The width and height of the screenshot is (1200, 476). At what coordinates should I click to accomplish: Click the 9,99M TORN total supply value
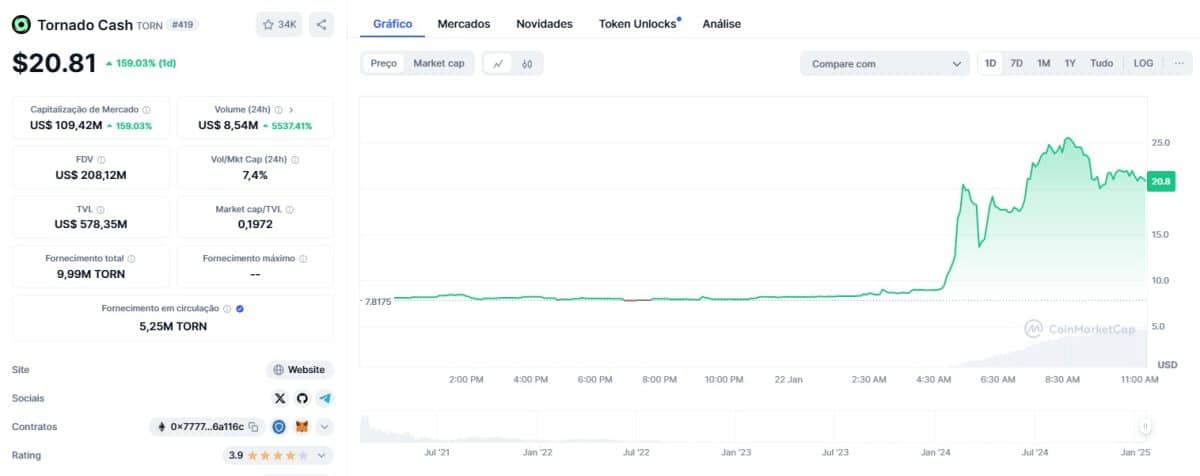(91, 274)
